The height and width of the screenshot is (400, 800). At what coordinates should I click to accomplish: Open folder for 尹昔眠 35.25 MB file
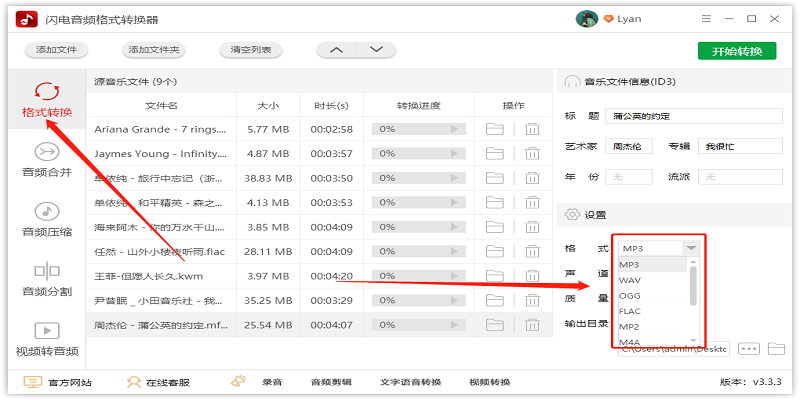[494, 301]
